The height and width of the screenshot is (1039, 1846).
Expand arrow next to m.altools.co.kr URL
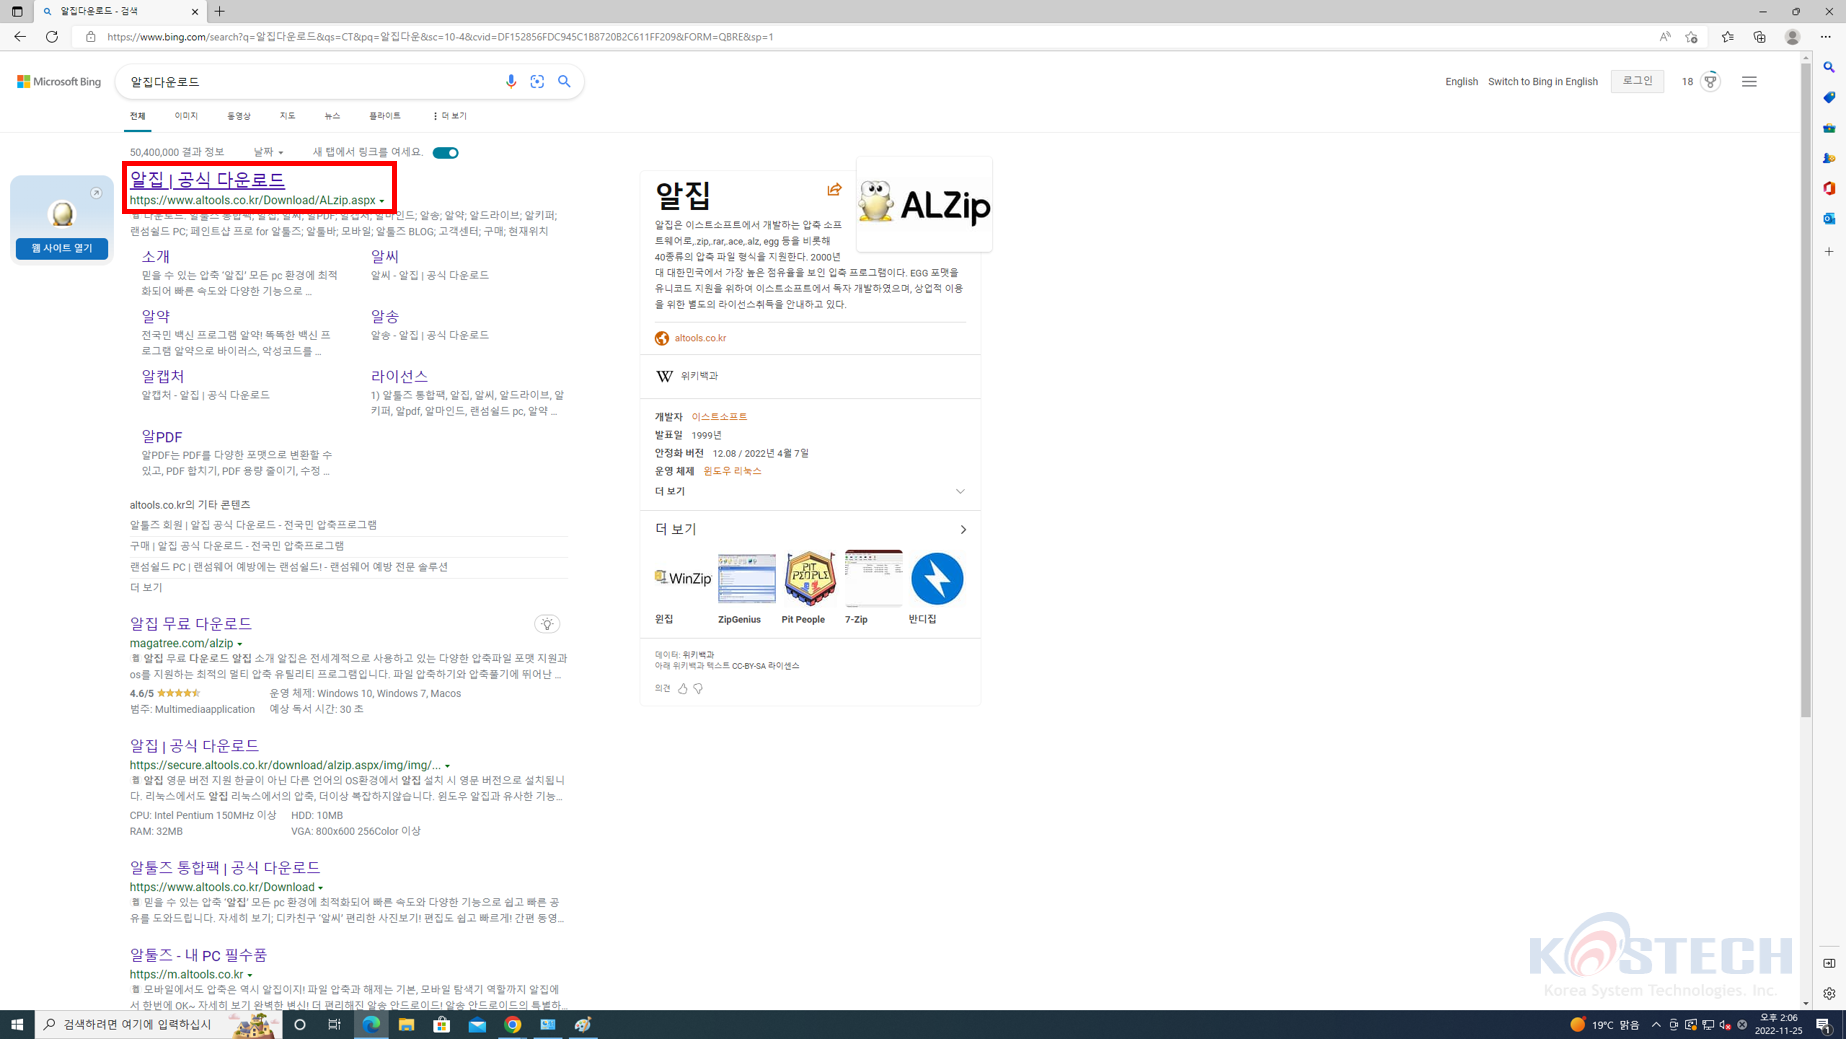250,975
